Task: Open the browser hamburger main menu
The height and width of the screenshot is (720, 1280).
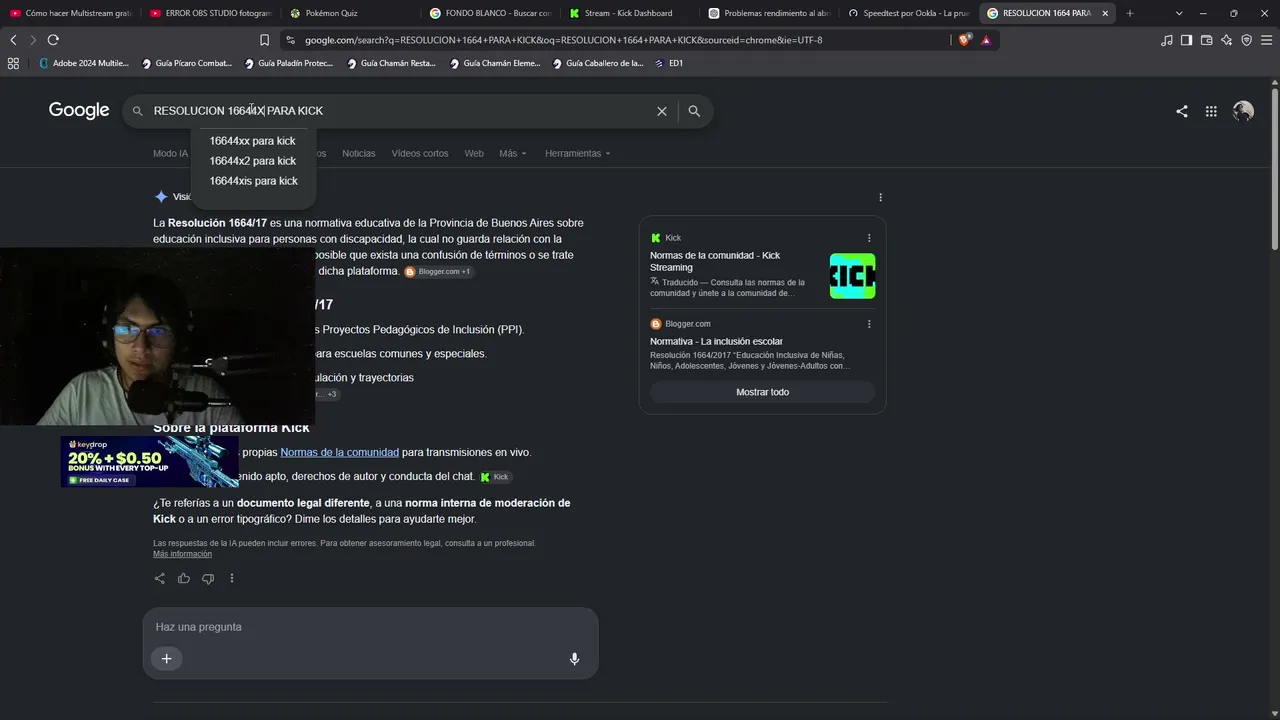Action: pyautogui.click(x=1266, y=40)
